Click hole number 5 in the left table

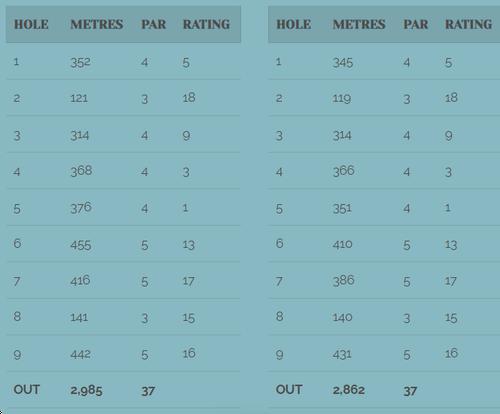pyautogui.click(x=17, y=209)
